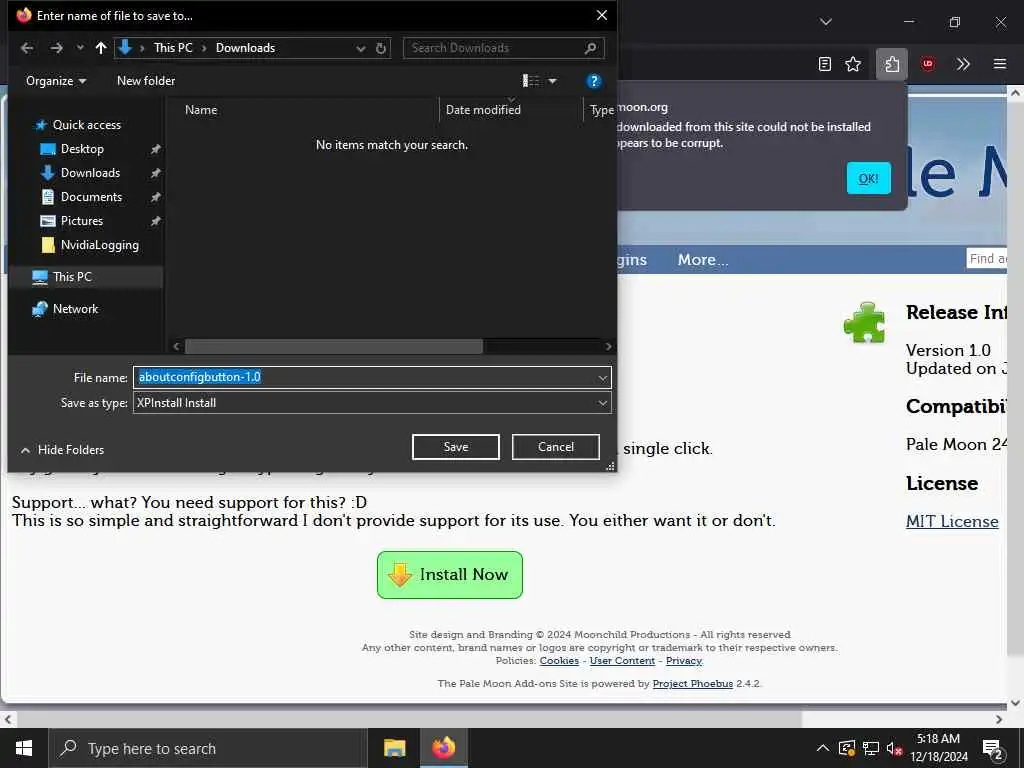Create a New folder

(146, 81)
